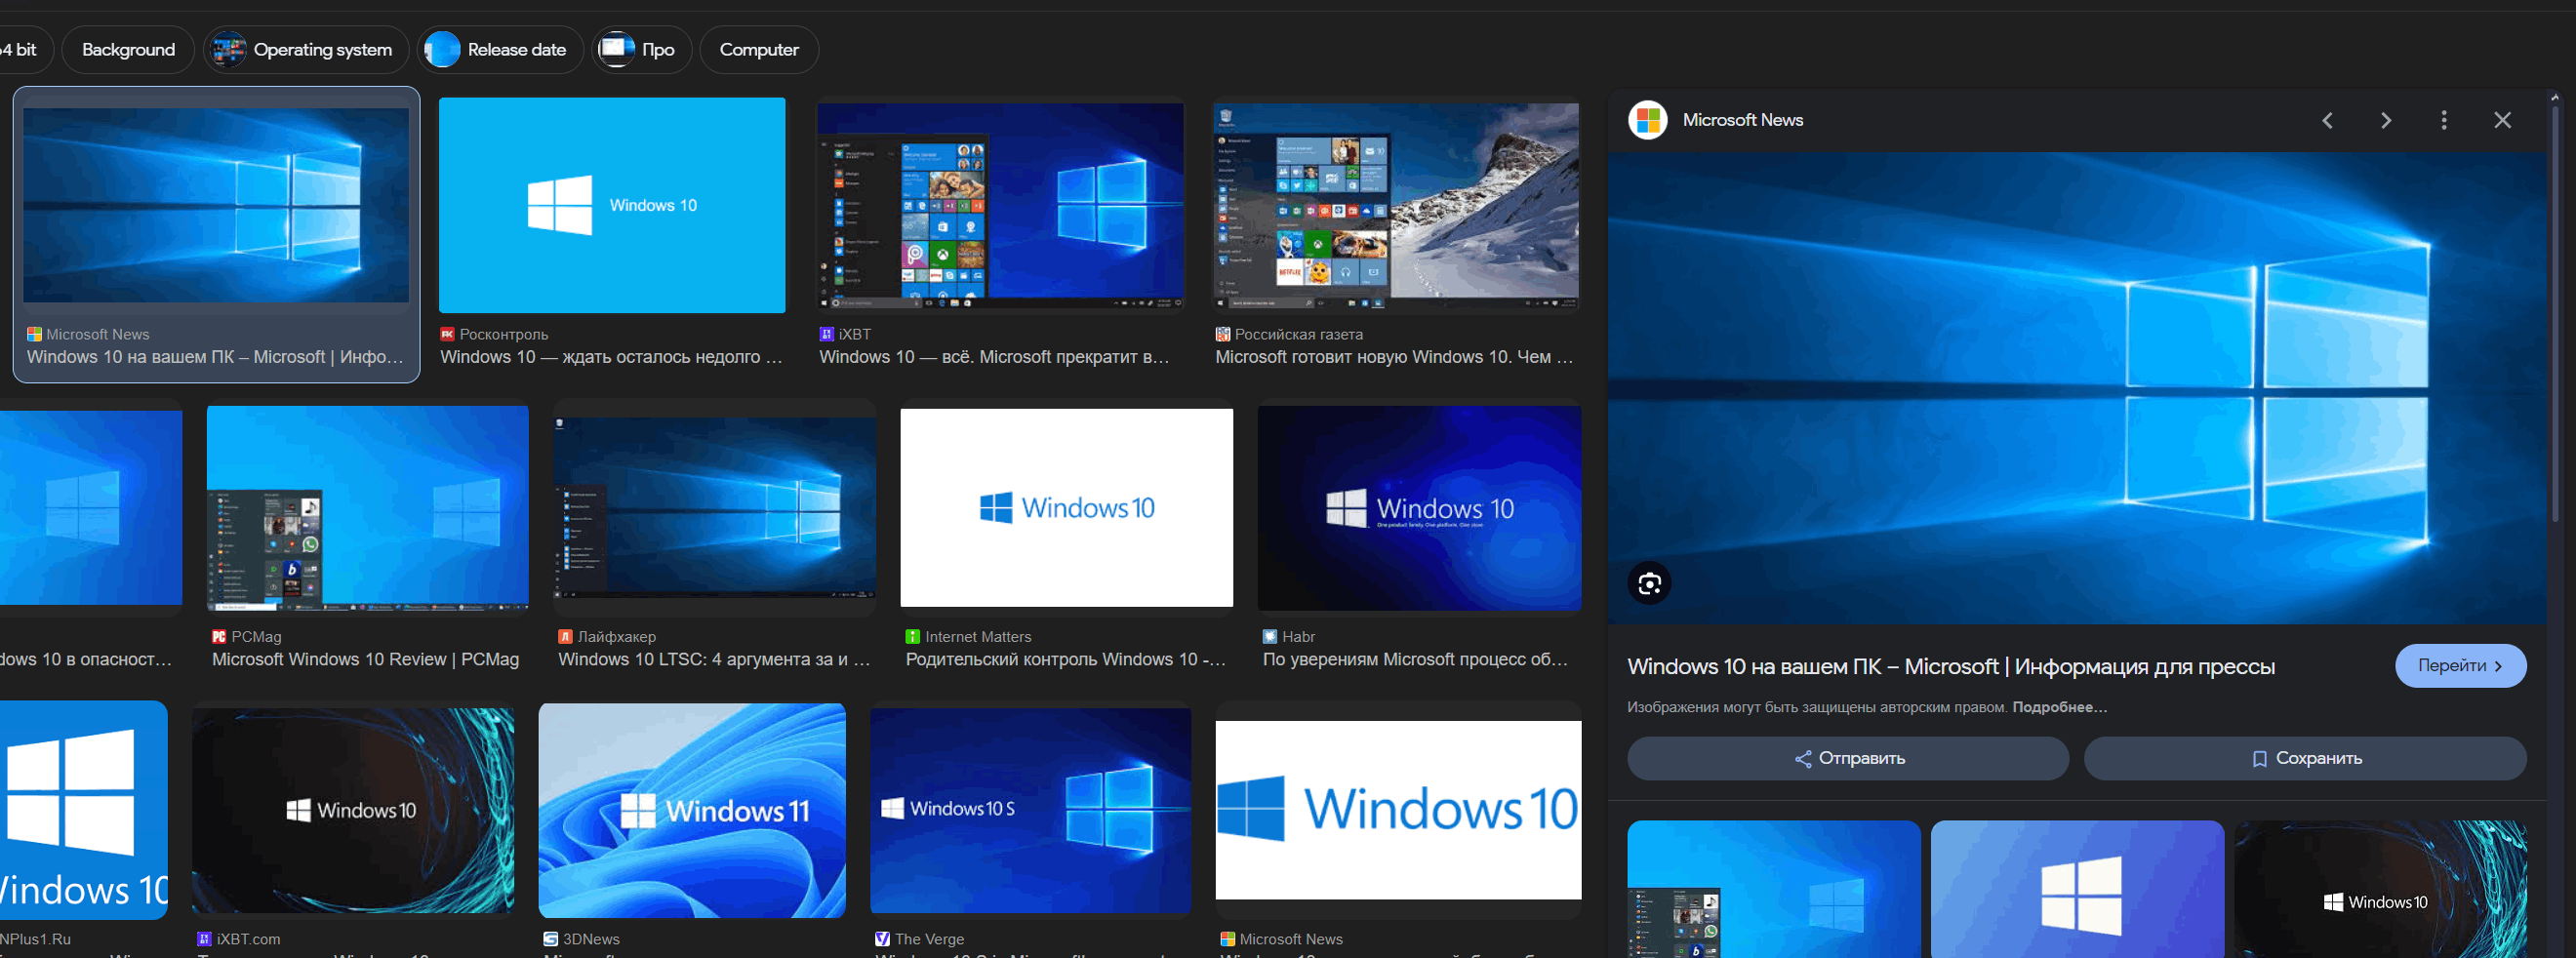Open caption 'Microsoft готовит новую Windows 10'
This screenshot has height=958, width=2576.
point(1394,357)
